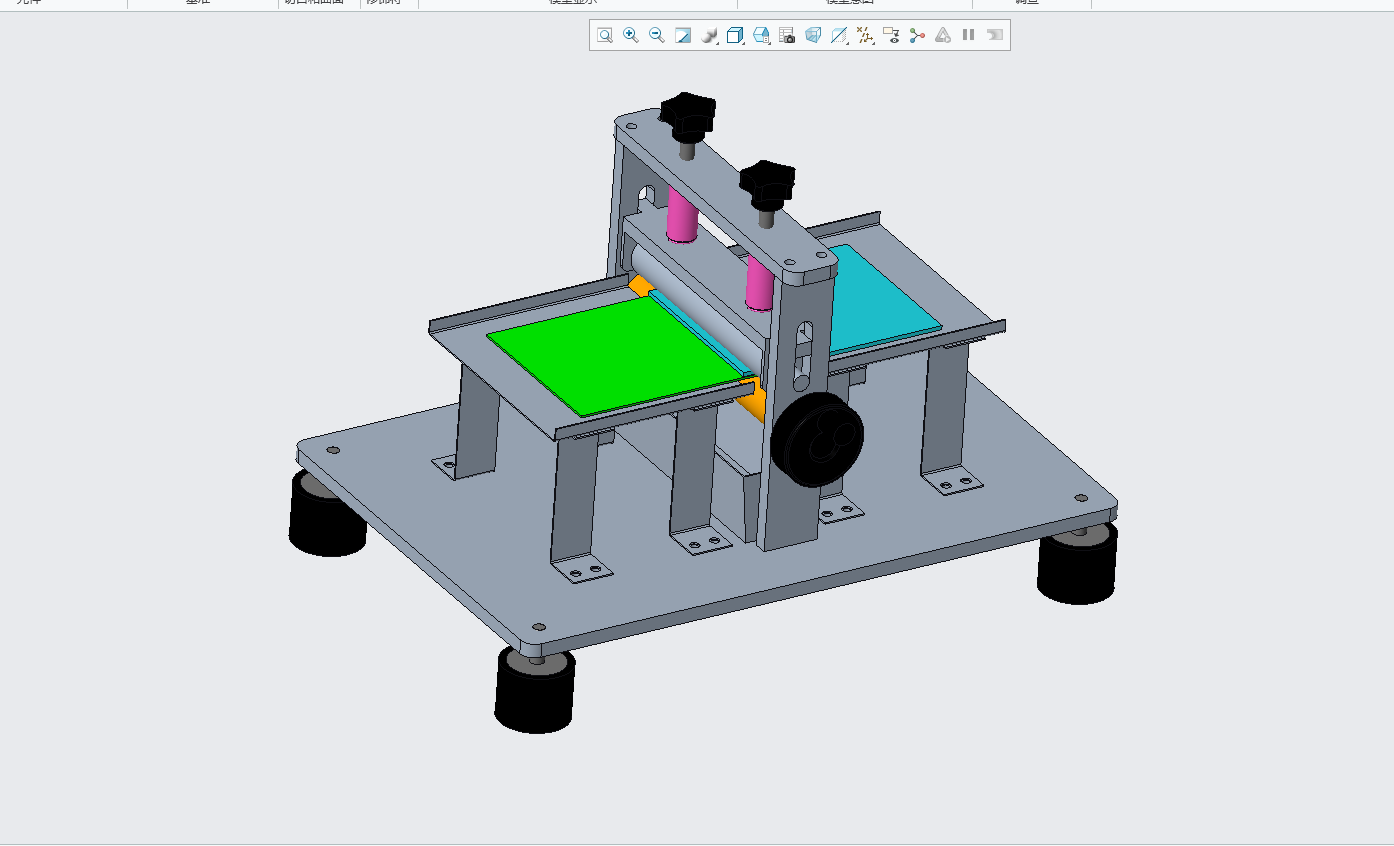
Task: Open the View Manager icon
Action: (761, 35)
